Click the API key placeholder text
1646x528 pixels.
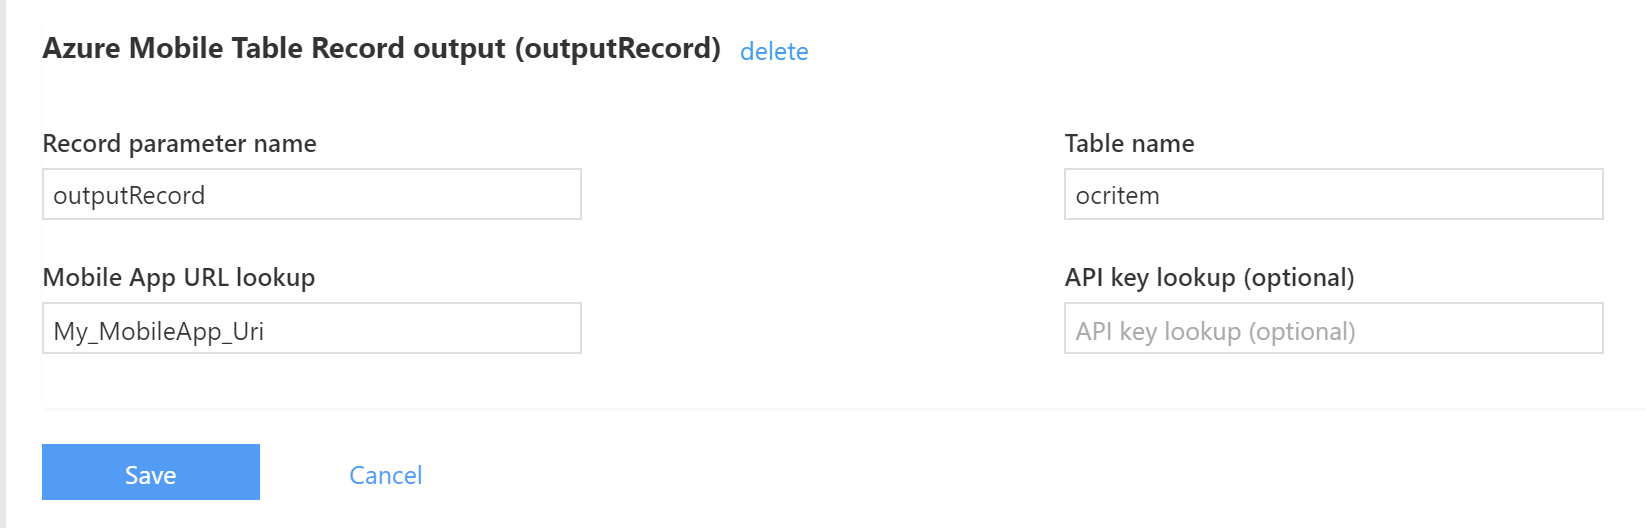pos(1215,331)
